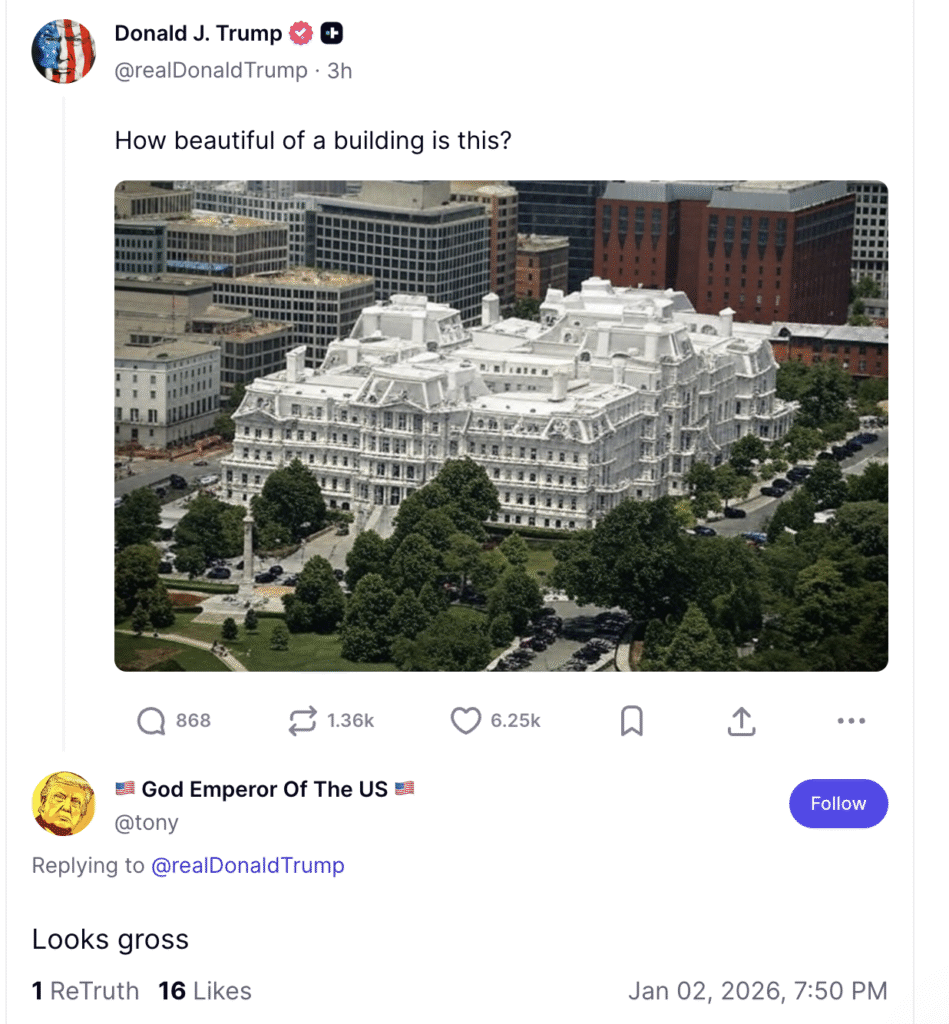The image size is (949, 1024).
Task: Click the God Emperor user's avatar
Action: [x=64, y=803]
